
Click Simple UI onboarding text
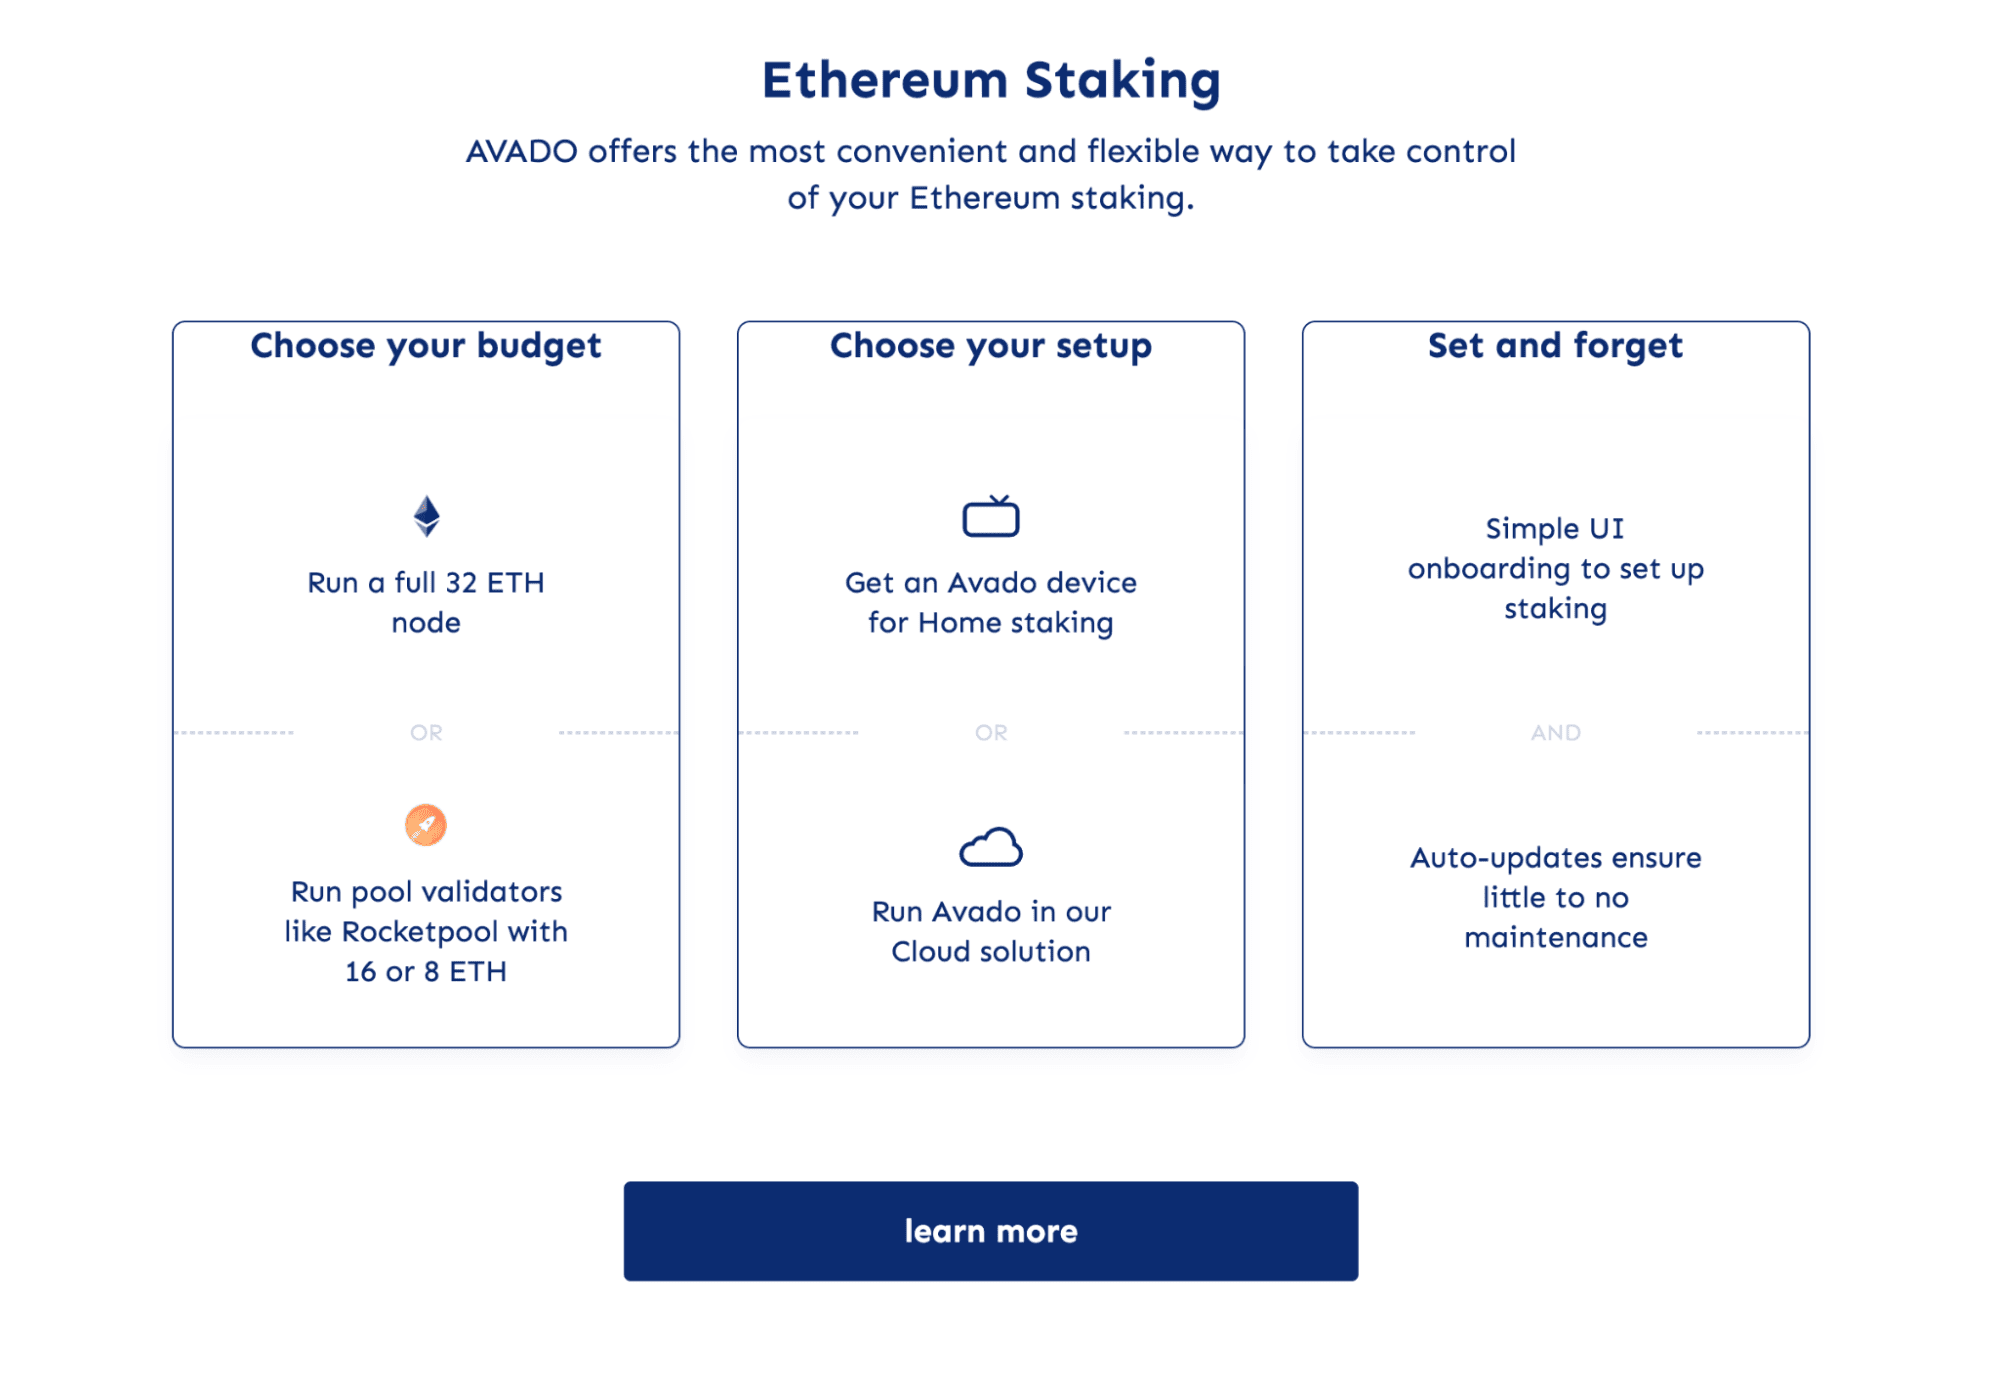tap(1556, 568)
